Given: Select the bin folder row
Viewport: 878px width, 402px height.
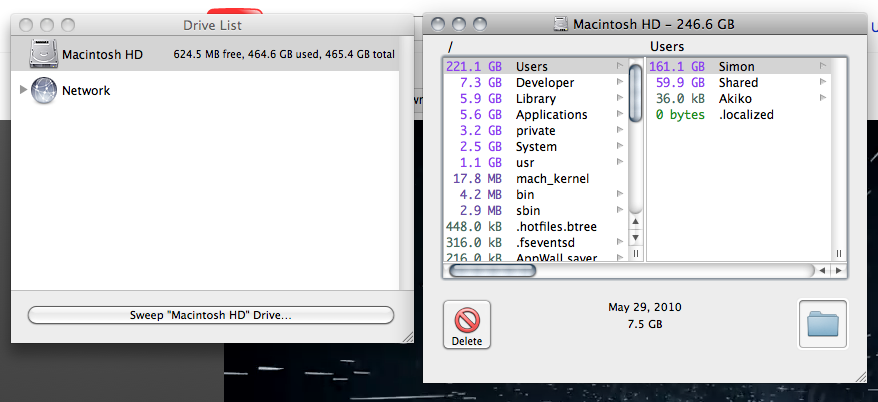Looking at the screenshot, I should (536, 195).
